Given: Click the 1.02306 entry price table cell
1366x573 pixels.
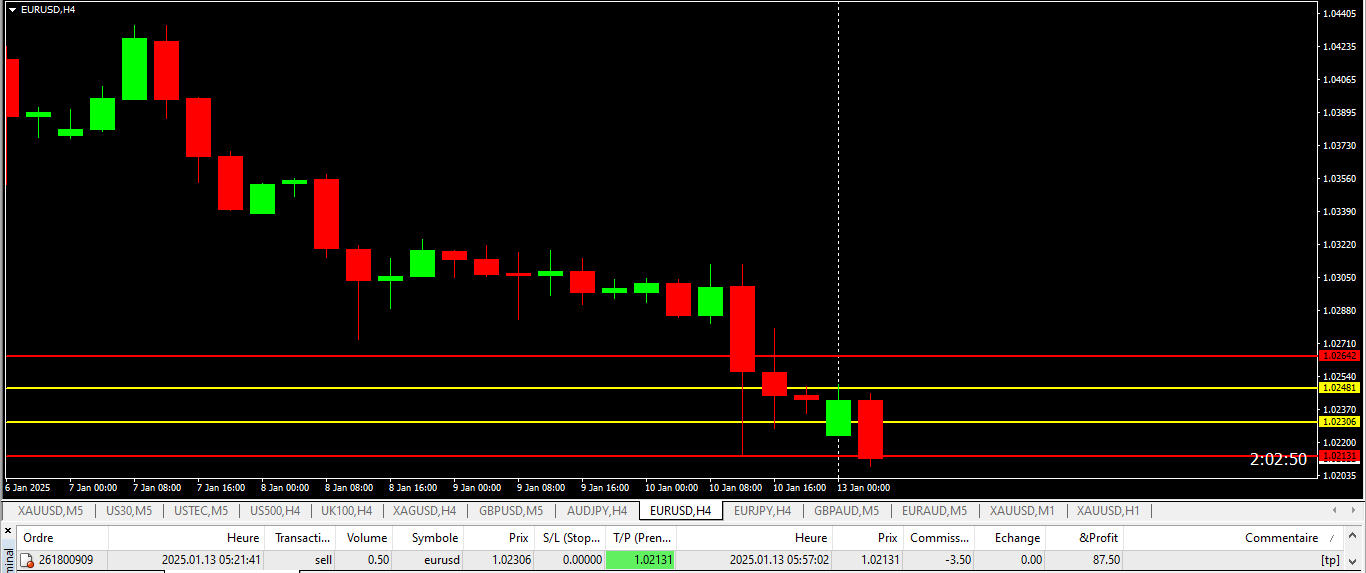Looking at the screenshot, I should [510, 560].
